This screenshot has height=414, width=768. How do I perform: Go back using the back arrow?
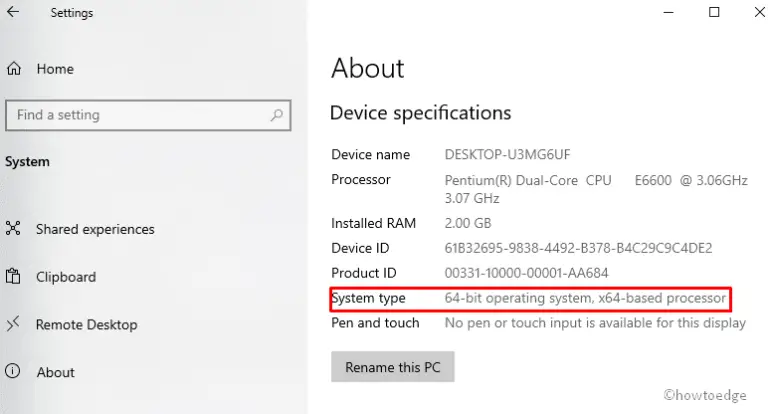(12, 14)
